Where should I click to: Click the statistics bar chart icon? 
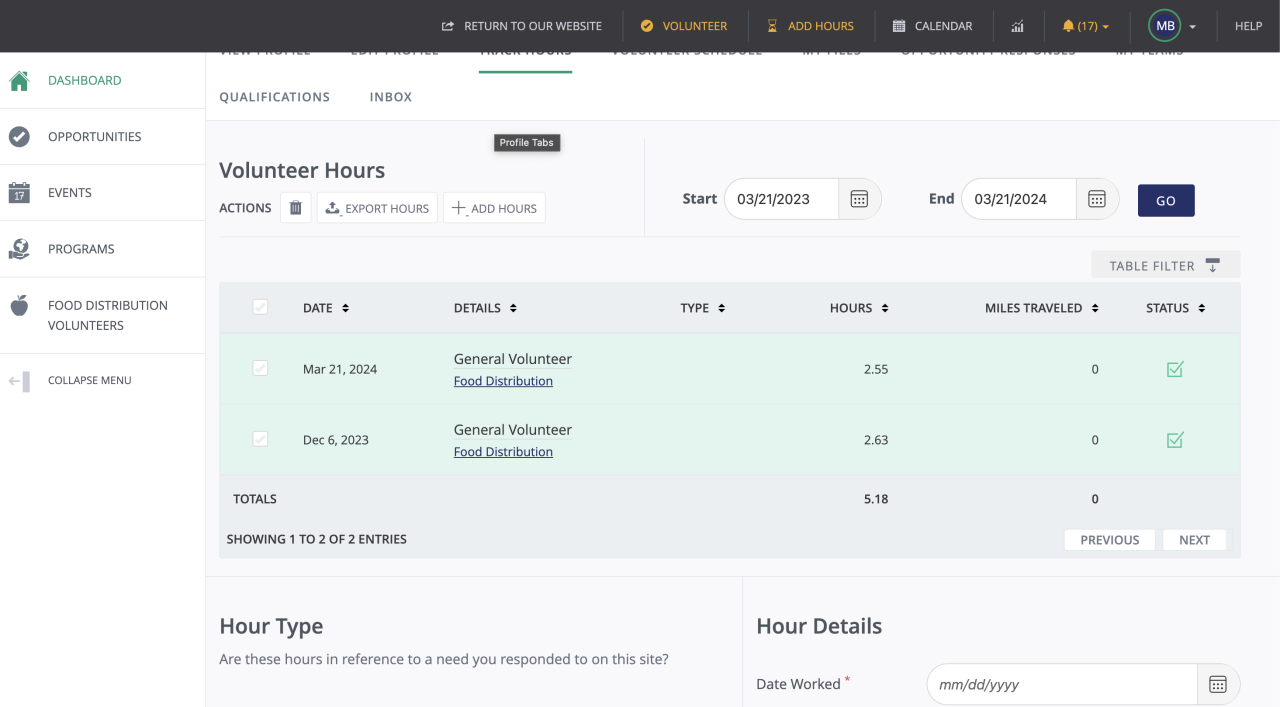click(1017, 26)
